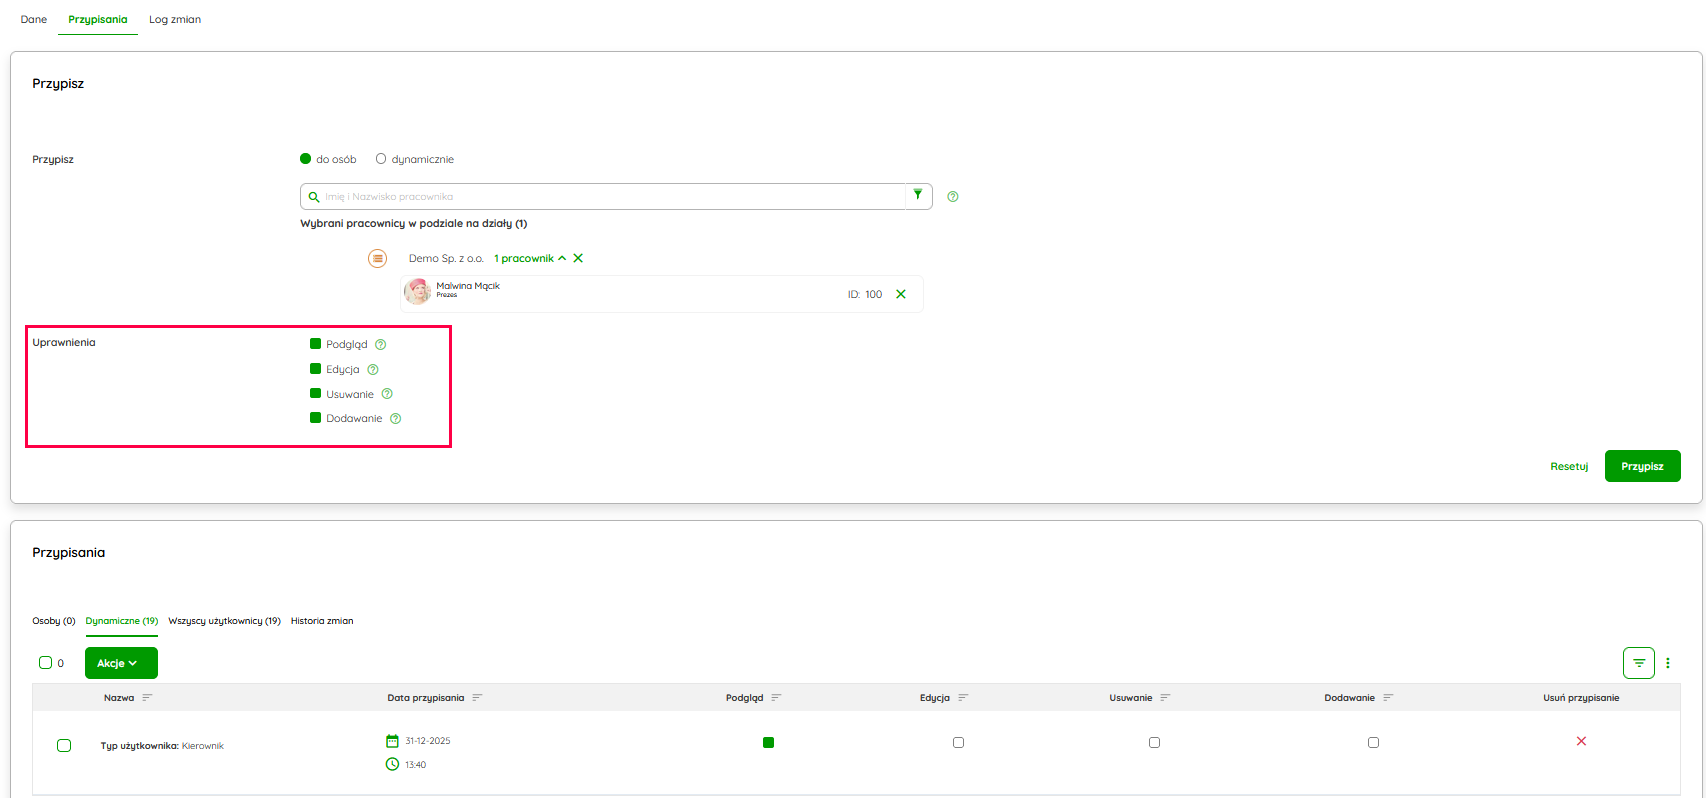Tick the Kierownik row selection checkbox
This screenshot has width=1706, height=798.
(x=64, y=746)
